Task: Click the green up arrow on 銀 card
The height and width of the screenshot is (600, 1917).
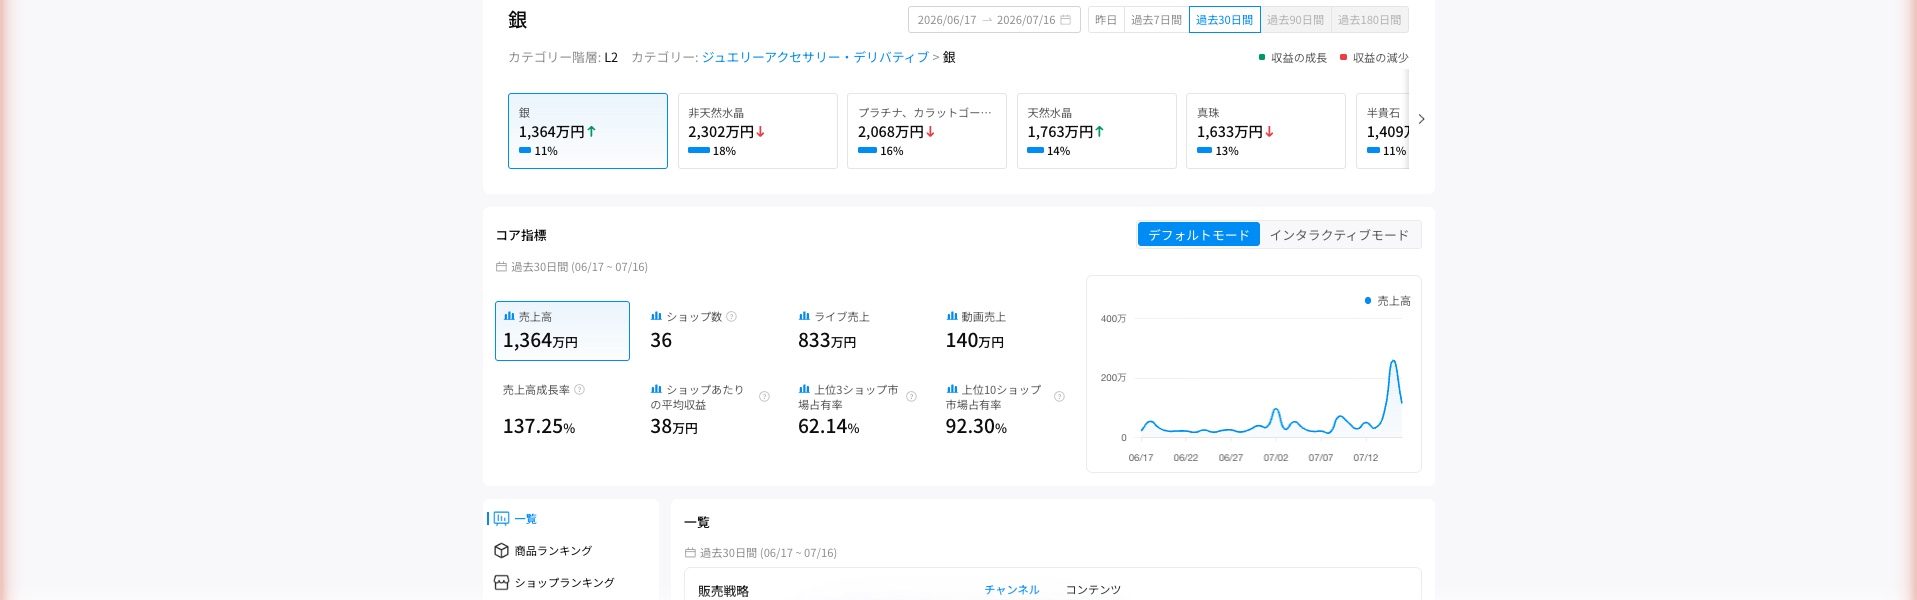Action: [x=591, y=131]
